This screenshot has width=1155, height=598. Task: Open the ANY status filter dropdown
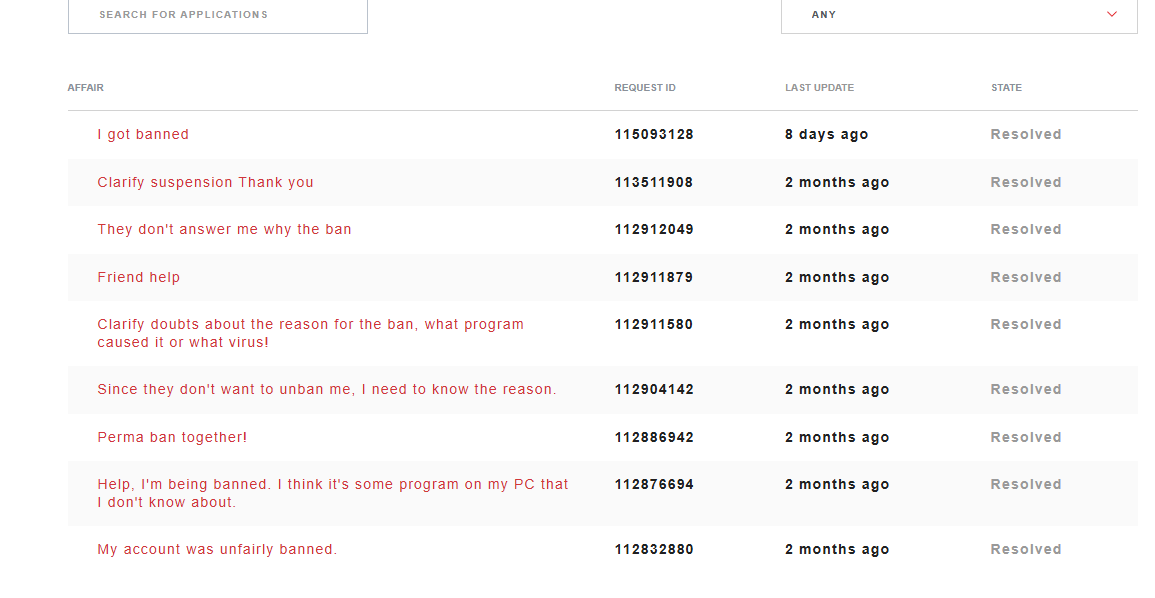(x=959, y=16)
